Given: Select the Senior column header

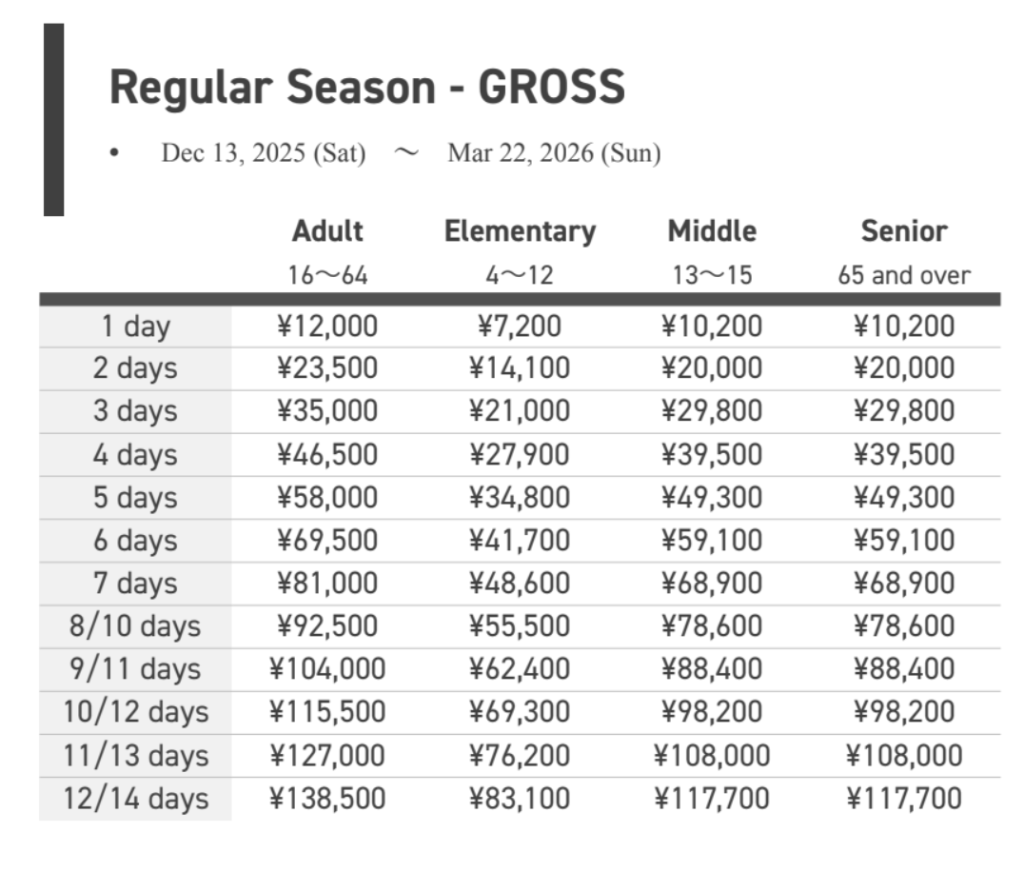Looking at the screenshot, I should tap(903, 231).
